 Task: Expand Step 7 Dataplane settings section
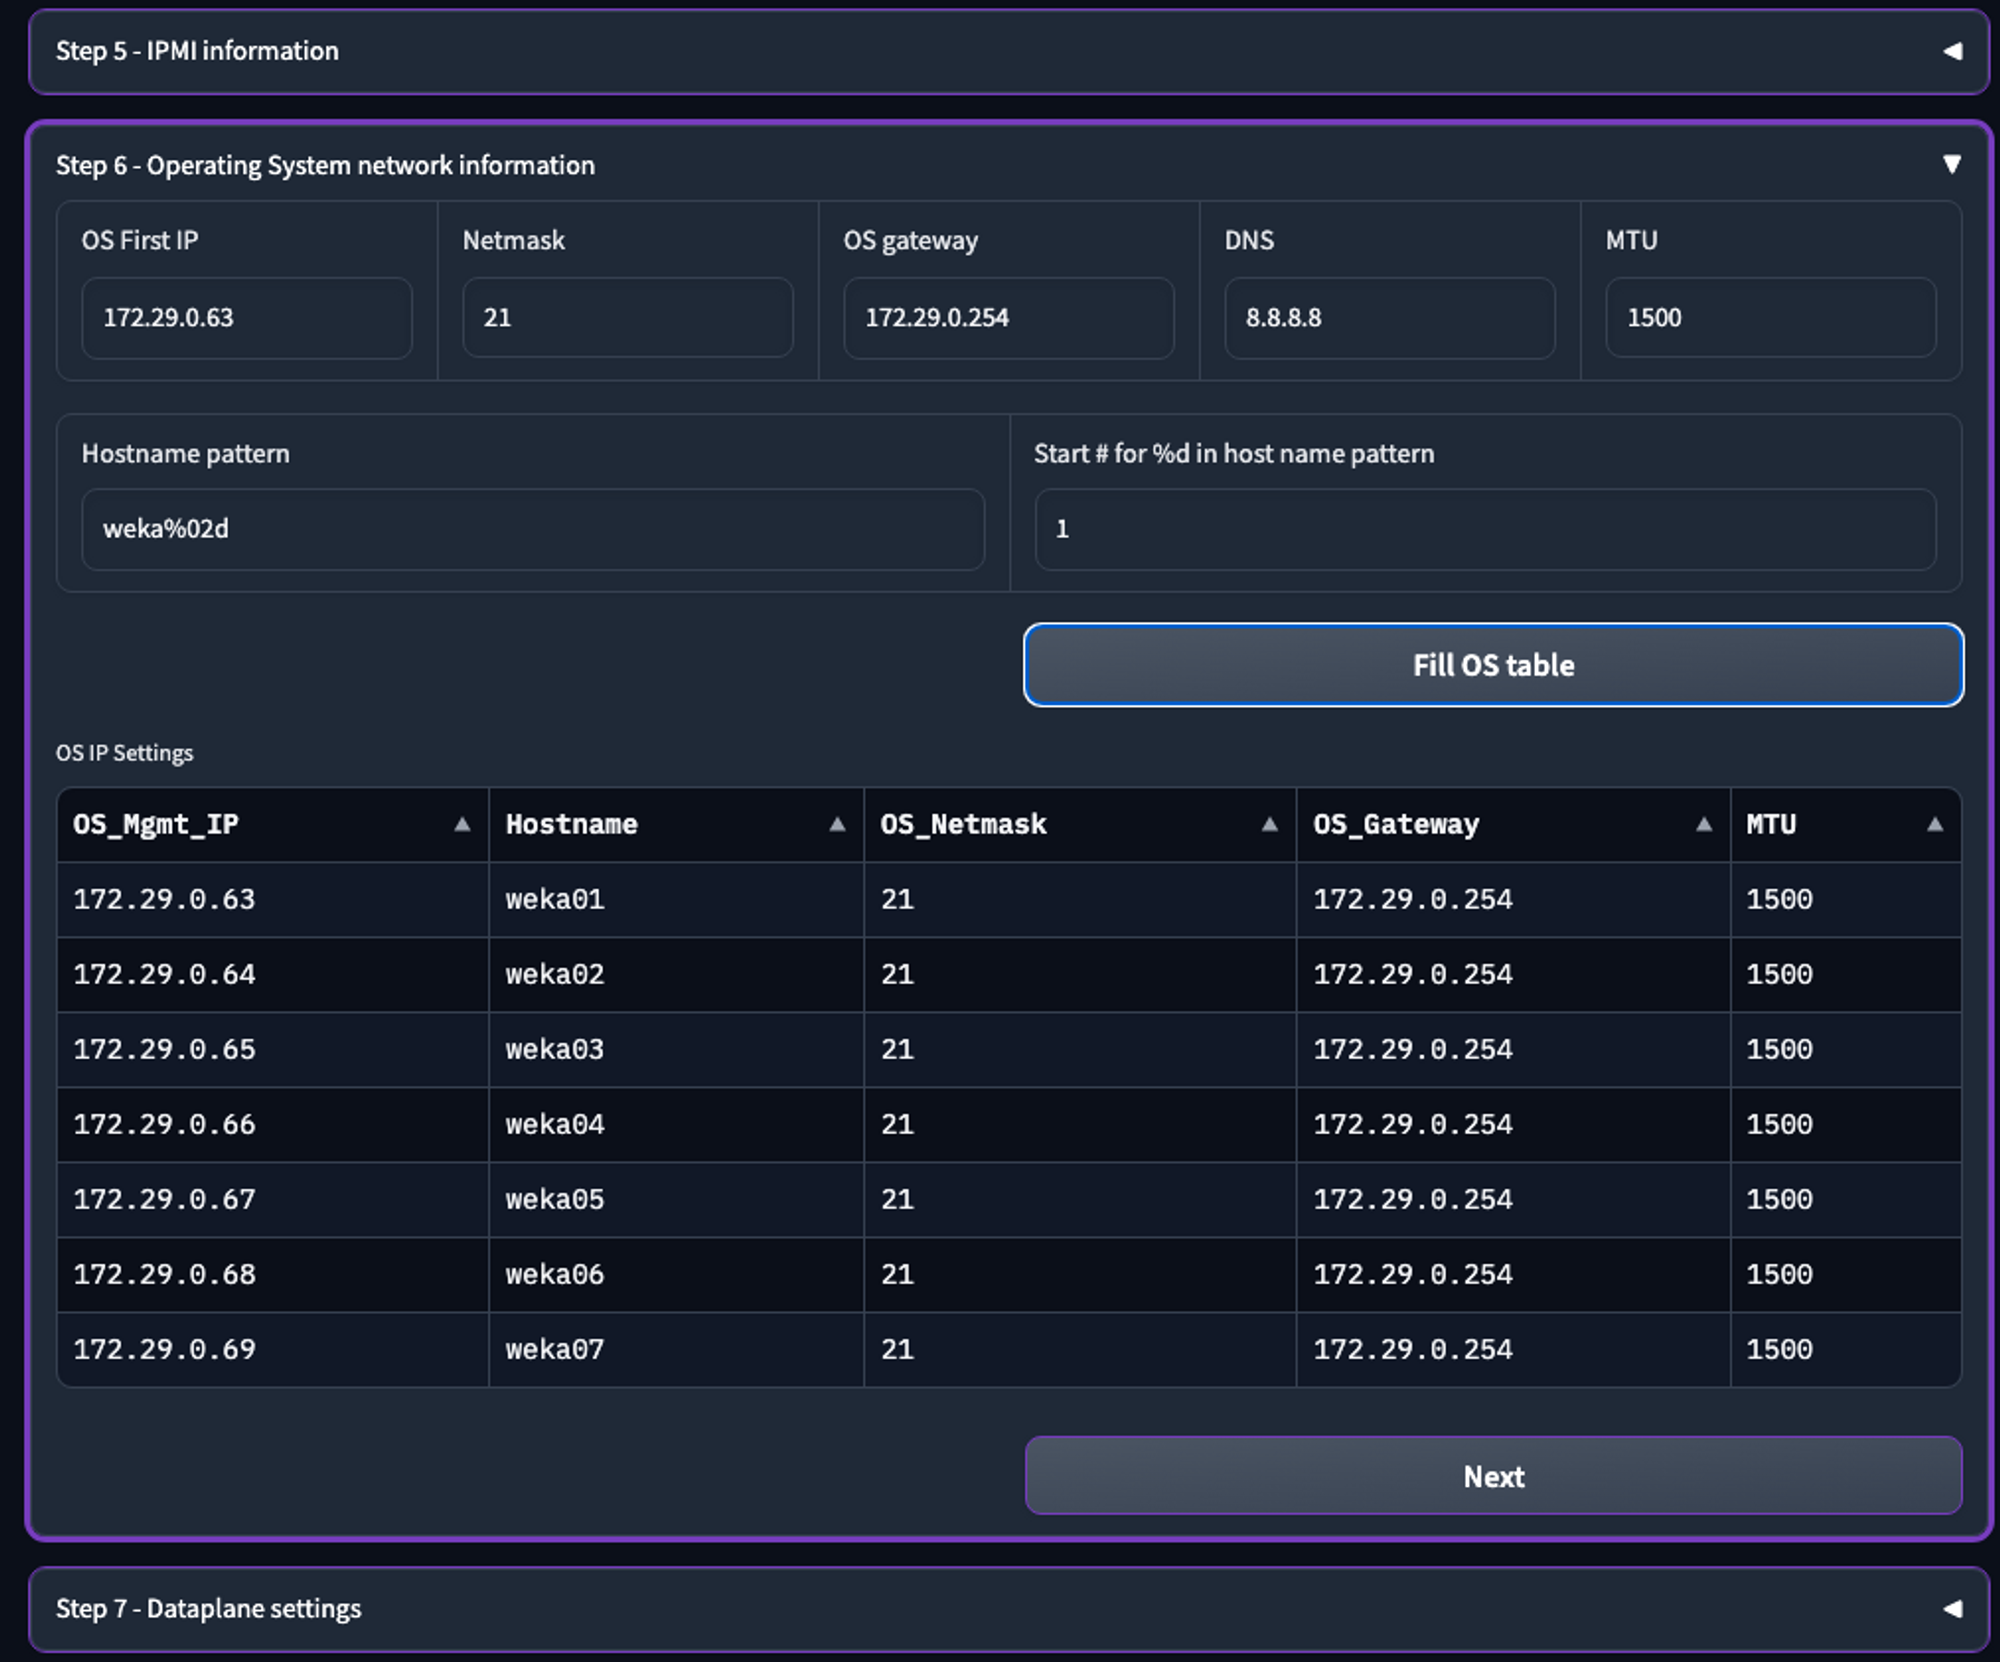[x=1951, y=1609]
